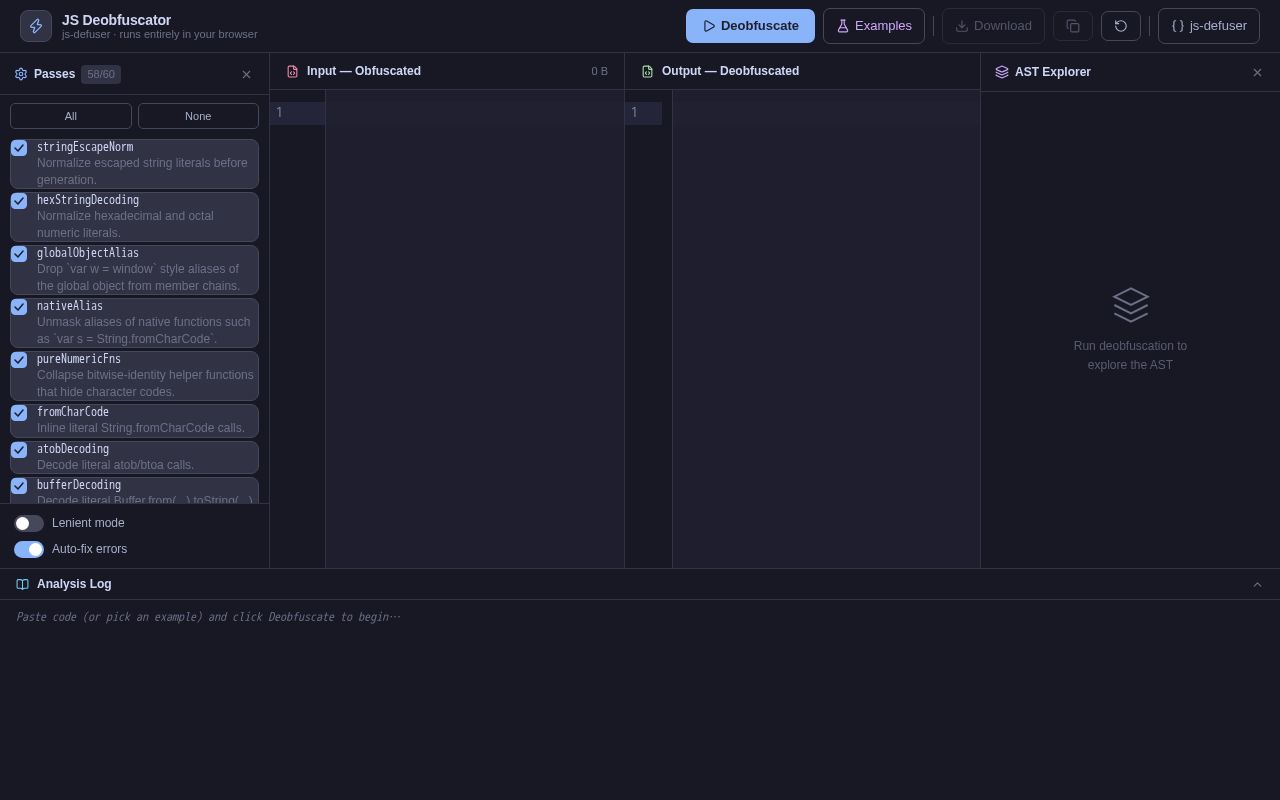Image resolution: width=1280 pixels, height=800 pixels.
Task: Copy output with the copy icon
Action: coord(1073,26)
